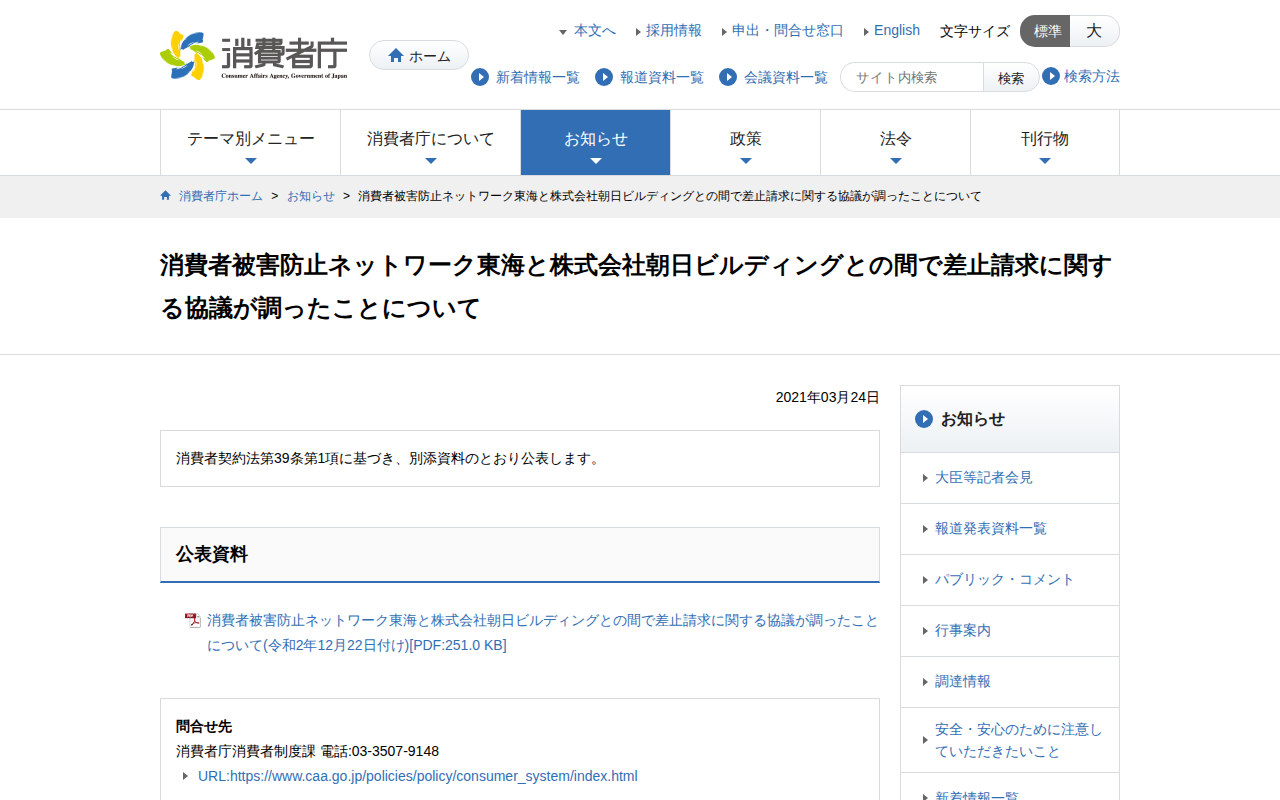Open the English version of the site
The height and width of the screenshot is (800, 1280).
897,30
